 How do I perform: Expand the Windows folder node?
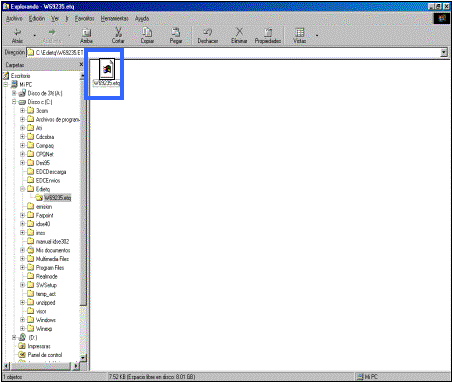click(x=22, y=320)
